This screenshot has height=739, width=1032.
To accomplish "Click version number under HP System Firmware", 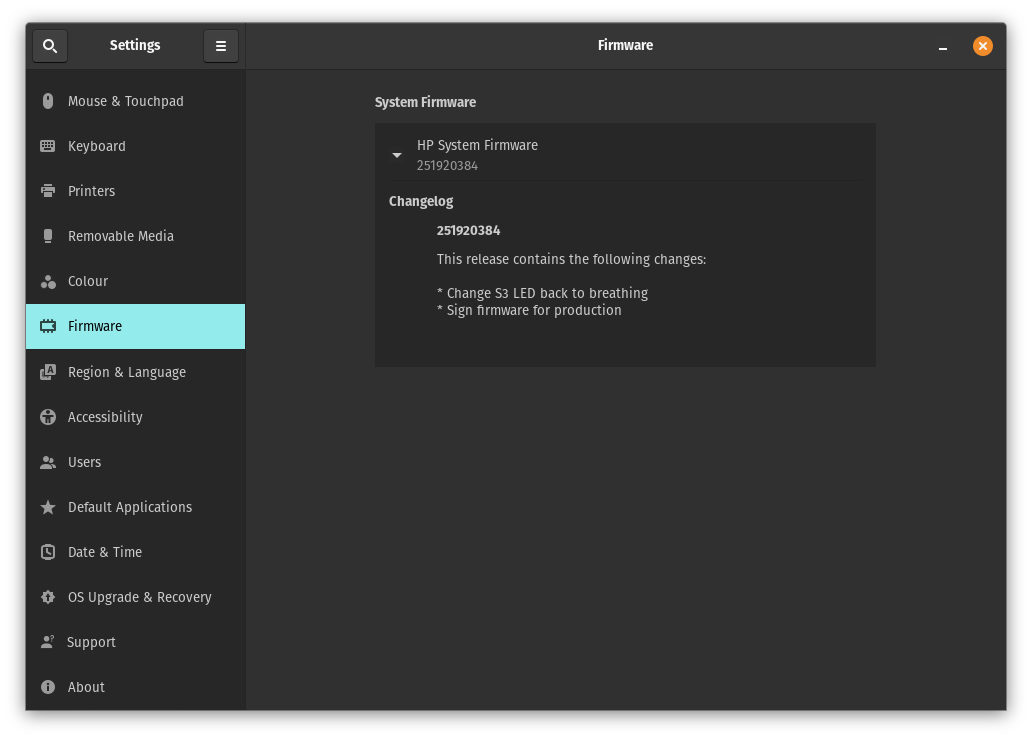I will pyautogui.click(x=447, y=166).
